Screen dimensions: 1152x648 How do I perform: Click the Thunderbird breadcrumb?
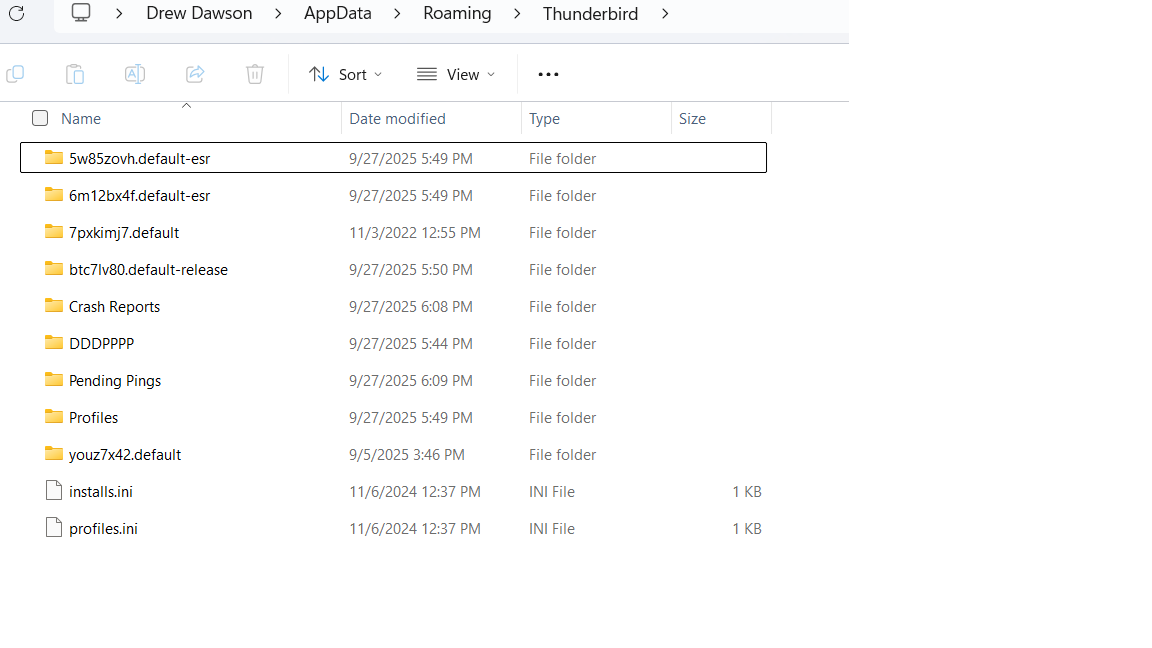(x=591, y=13)
